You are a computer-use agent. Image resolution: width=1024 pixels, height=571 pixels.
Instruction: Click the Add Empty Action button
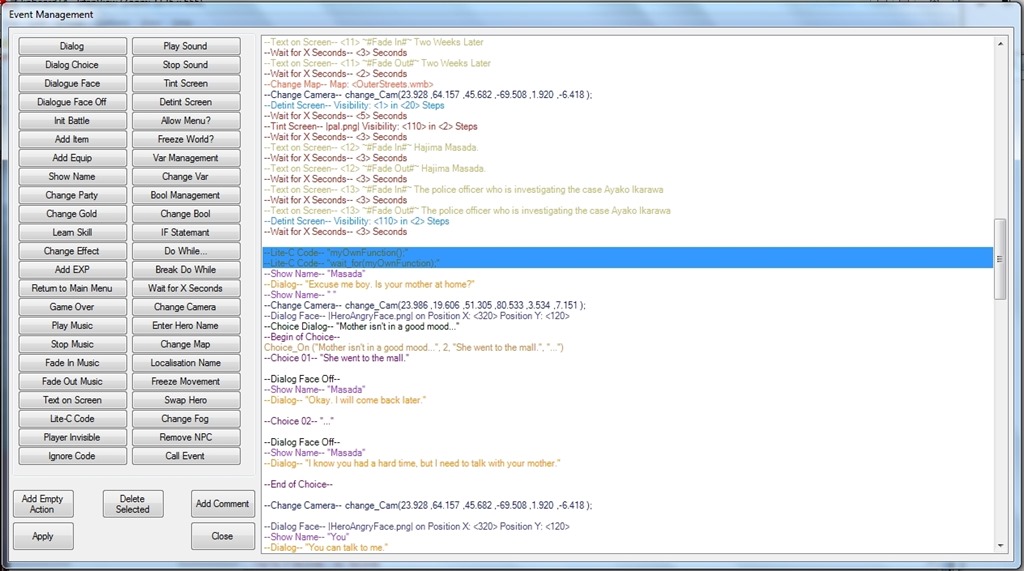[43, 504]
